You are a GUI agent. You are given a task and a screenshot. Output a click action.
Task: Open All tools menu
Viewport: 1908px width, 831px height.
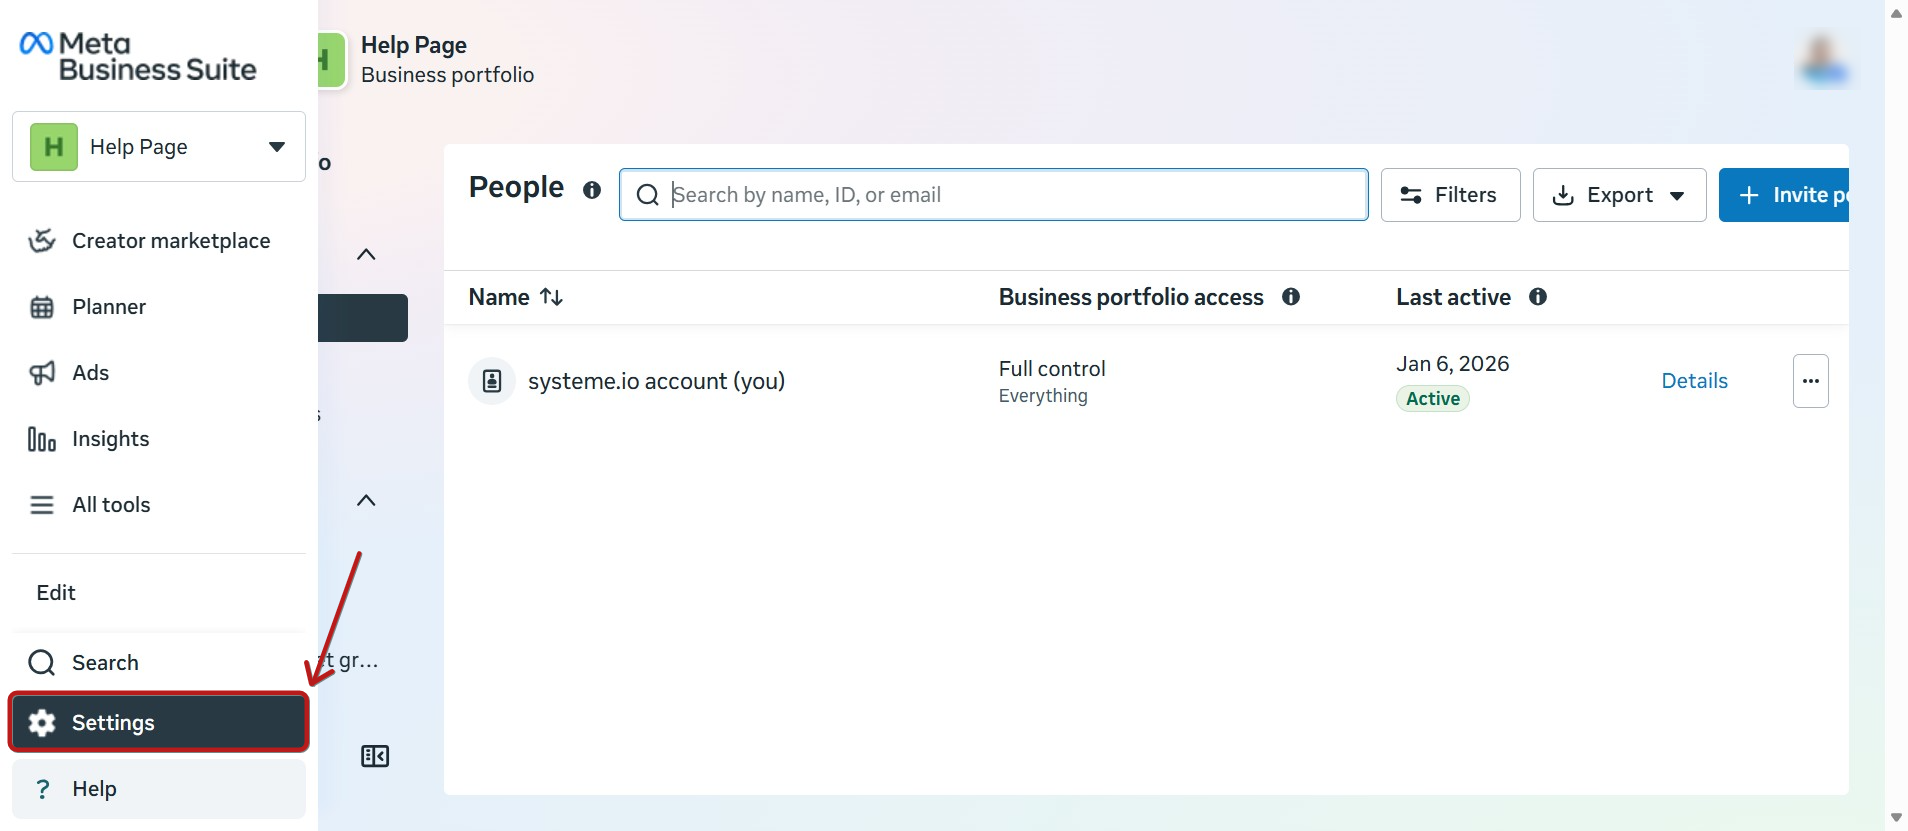pyautogui.click(x=159, y=505)
